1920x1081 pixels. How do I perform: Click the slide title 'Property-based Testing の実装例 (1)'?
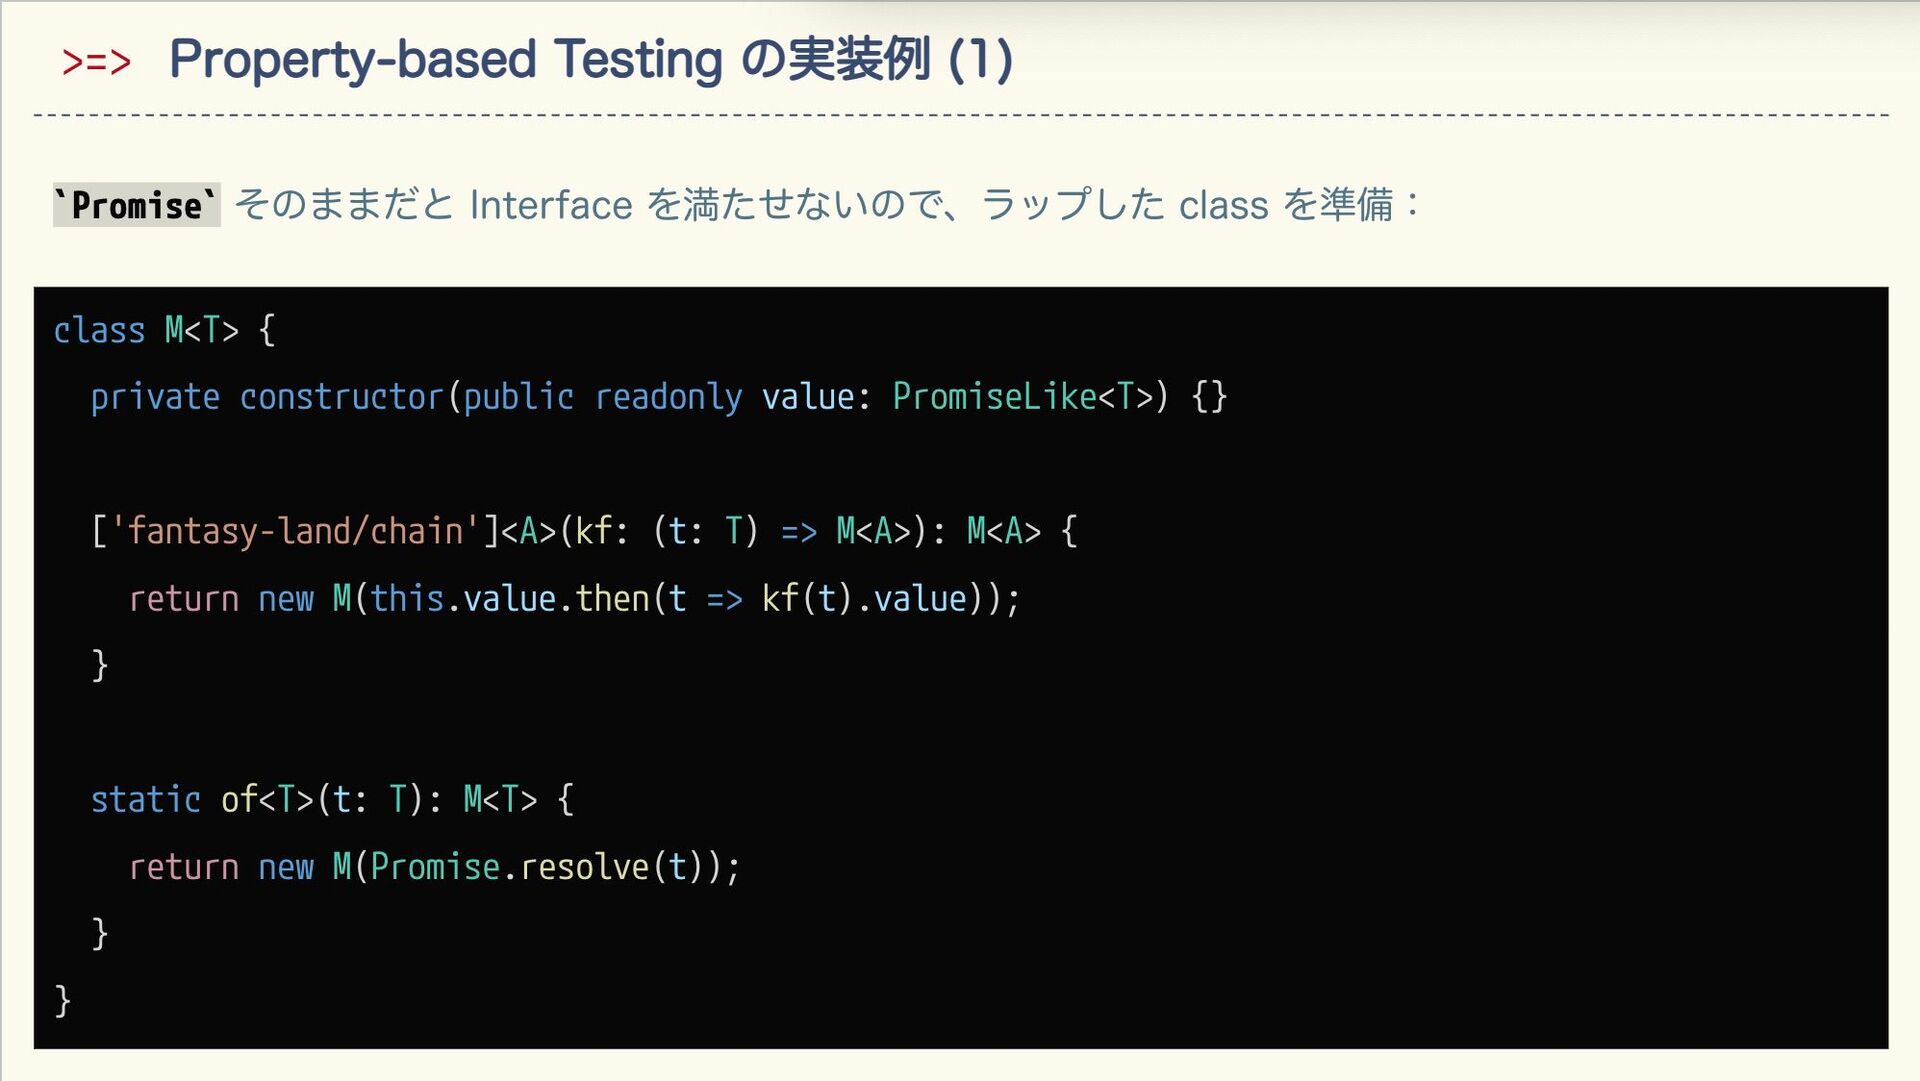click(590, 60)
